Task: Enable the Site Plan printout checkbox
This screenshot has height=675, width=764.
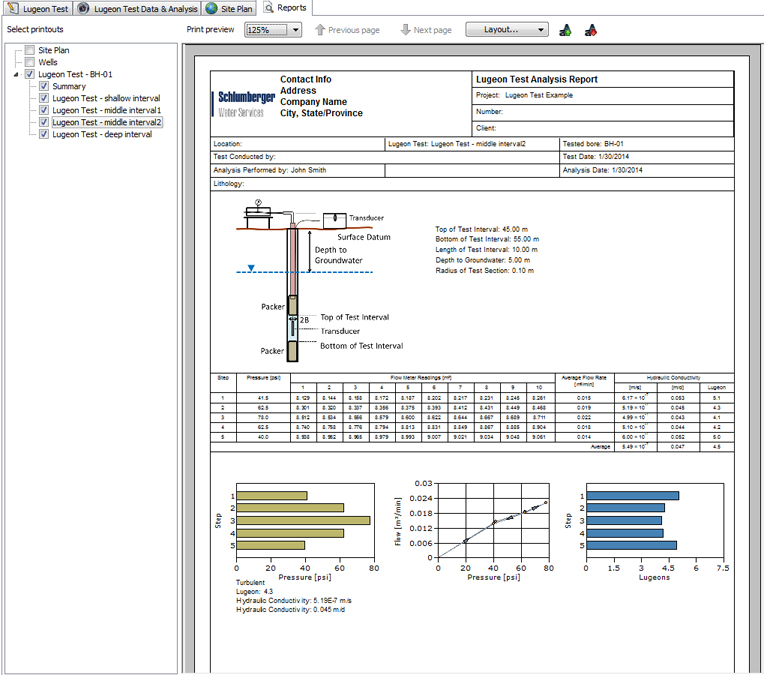Action: [x=30, y=50]
